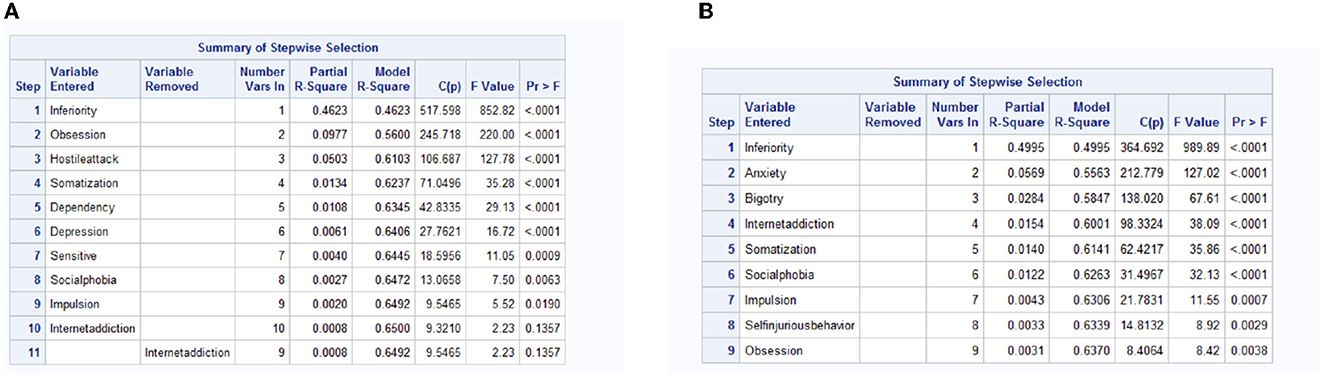Click the Summary of Stepwise Selection title in B
The image size is (1325, 378).
986,81
